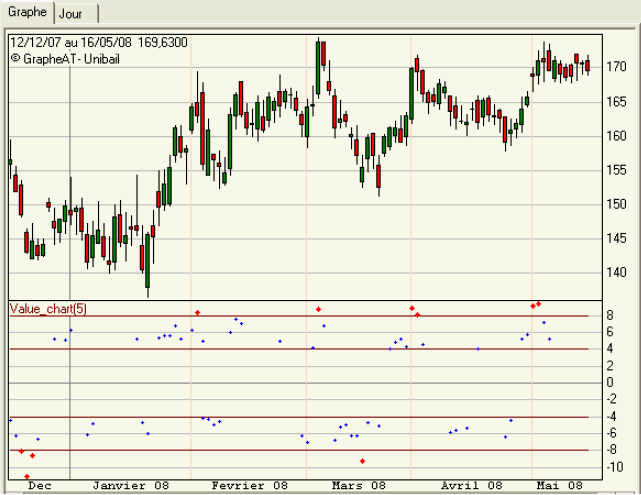Click the indicator axis label 0
This screenshot has width=641, height=495.
point(610,383)
